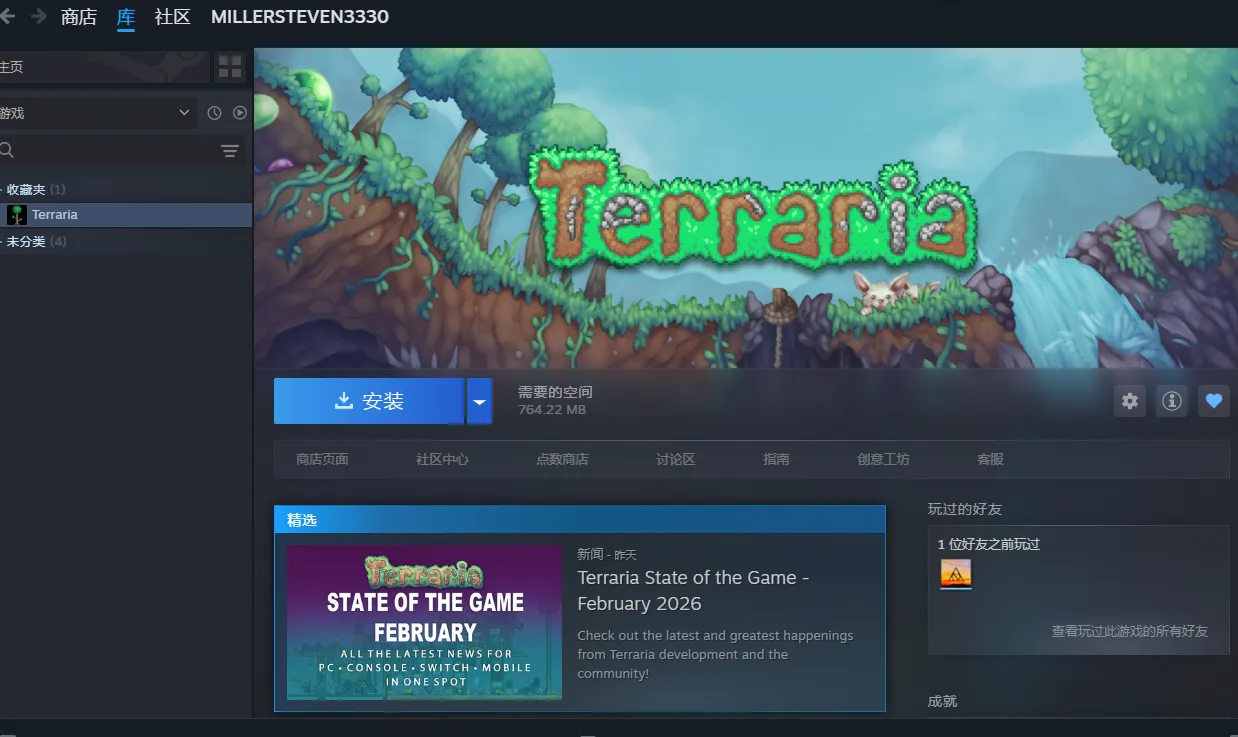
Task: Open 点数商店 link
Action: 562,459
